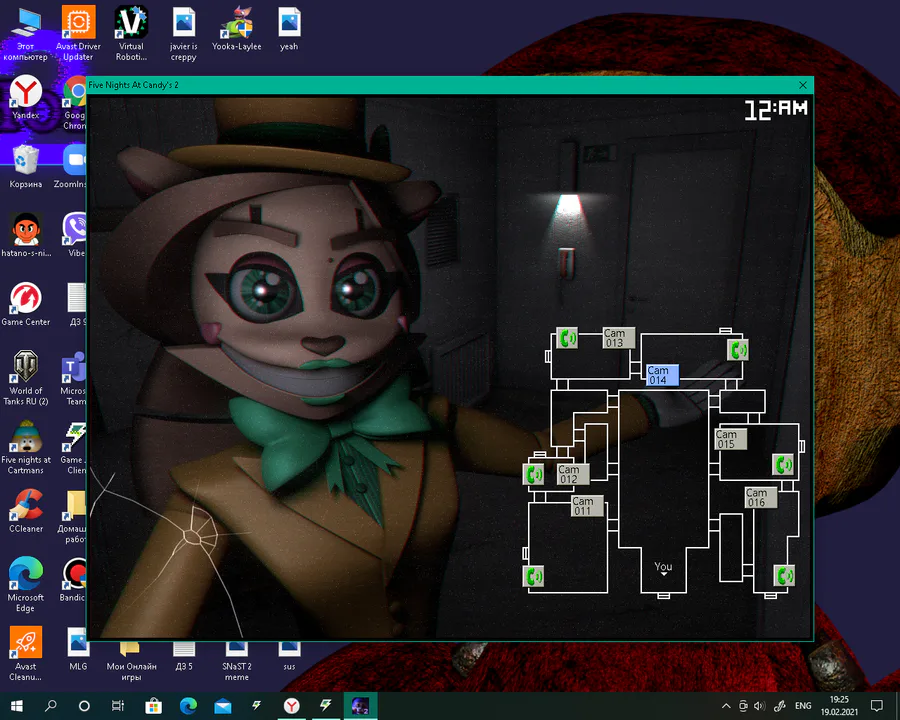Click the 12:AM clock in the game
The width and height of the screenshot is (900, 720).
point(776,110)
